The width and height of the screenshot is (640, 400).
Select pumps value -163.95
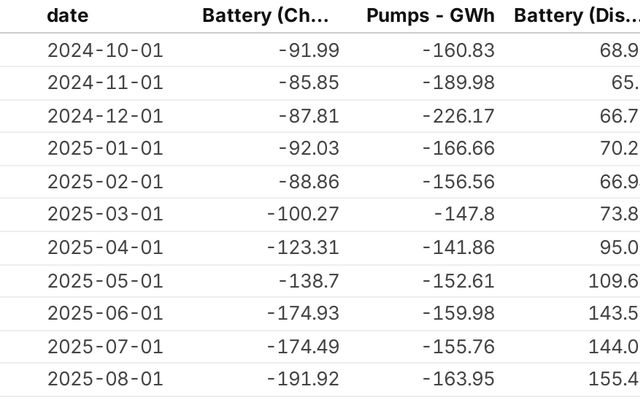point(458,379)
